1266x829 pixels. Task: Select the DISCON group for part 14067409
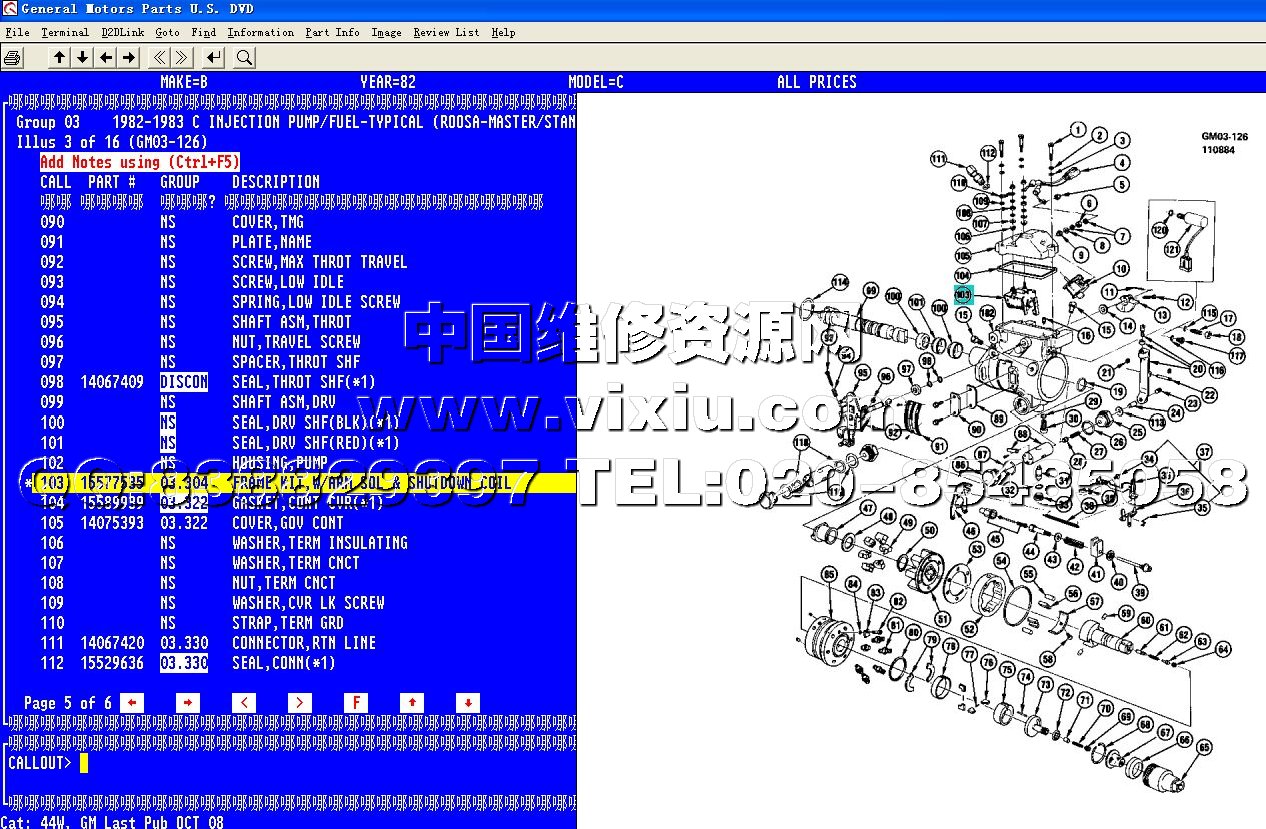[184, 382]
